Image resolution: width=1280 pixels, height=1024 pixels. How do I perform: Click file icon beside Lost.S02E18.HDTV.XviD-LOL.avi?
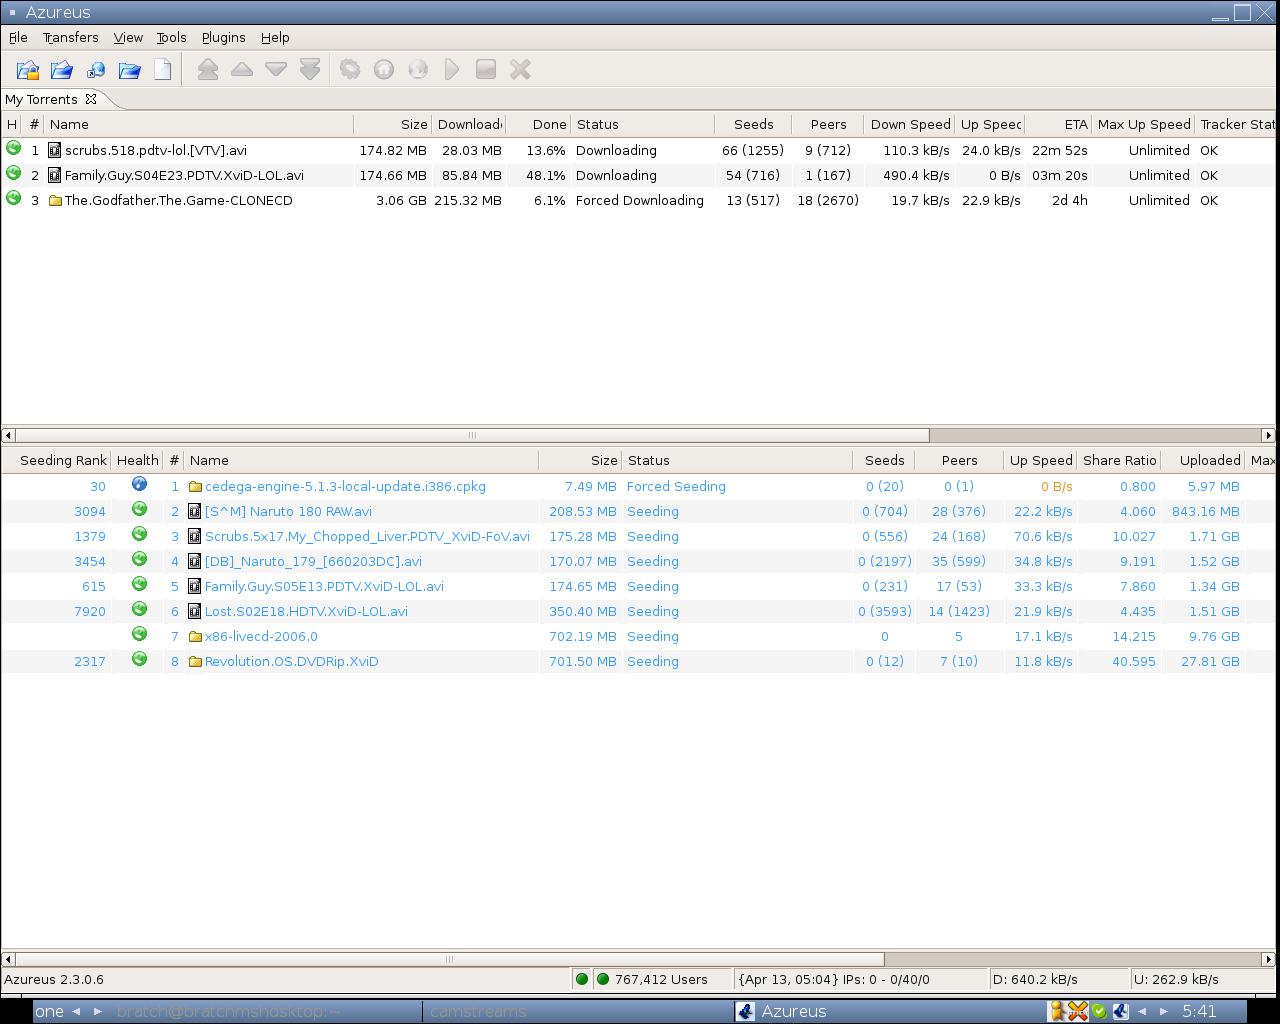[x=195, y=611]
